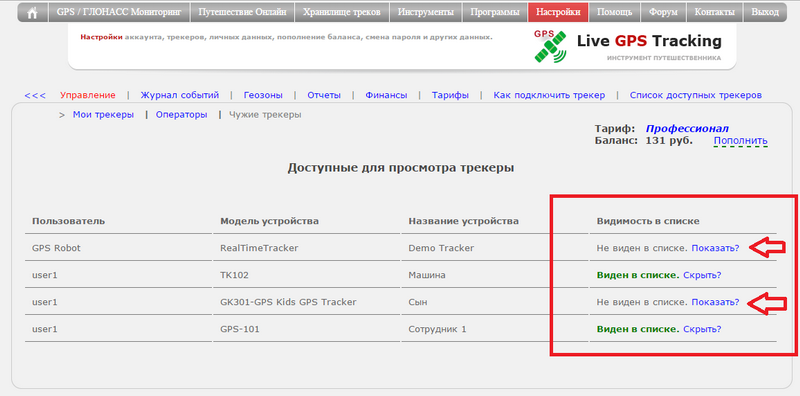The width and height of the screenshot is (800, 396).
Task: Show the Demo Tracker in the list
Action: 715,248
